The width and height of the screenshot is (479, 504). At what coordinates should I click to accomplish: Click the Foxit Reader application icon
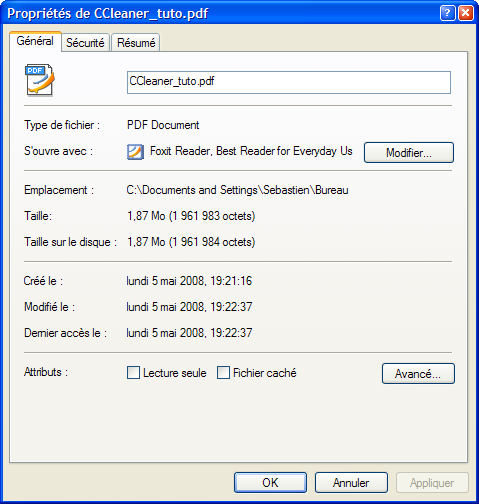click(x=135, y=152)
